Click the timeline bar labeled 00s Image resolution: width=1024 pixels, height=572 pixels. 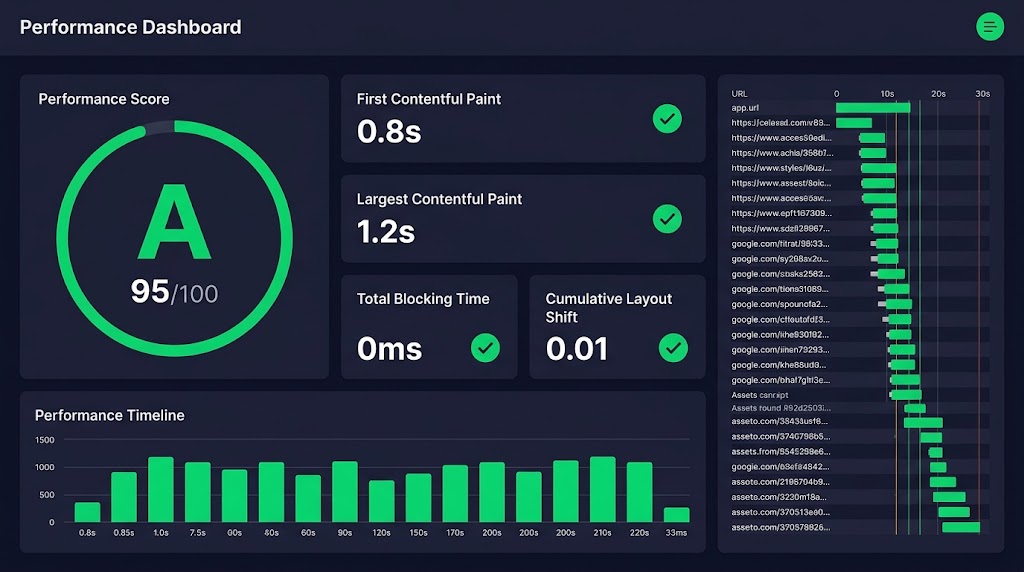[234, 496]
